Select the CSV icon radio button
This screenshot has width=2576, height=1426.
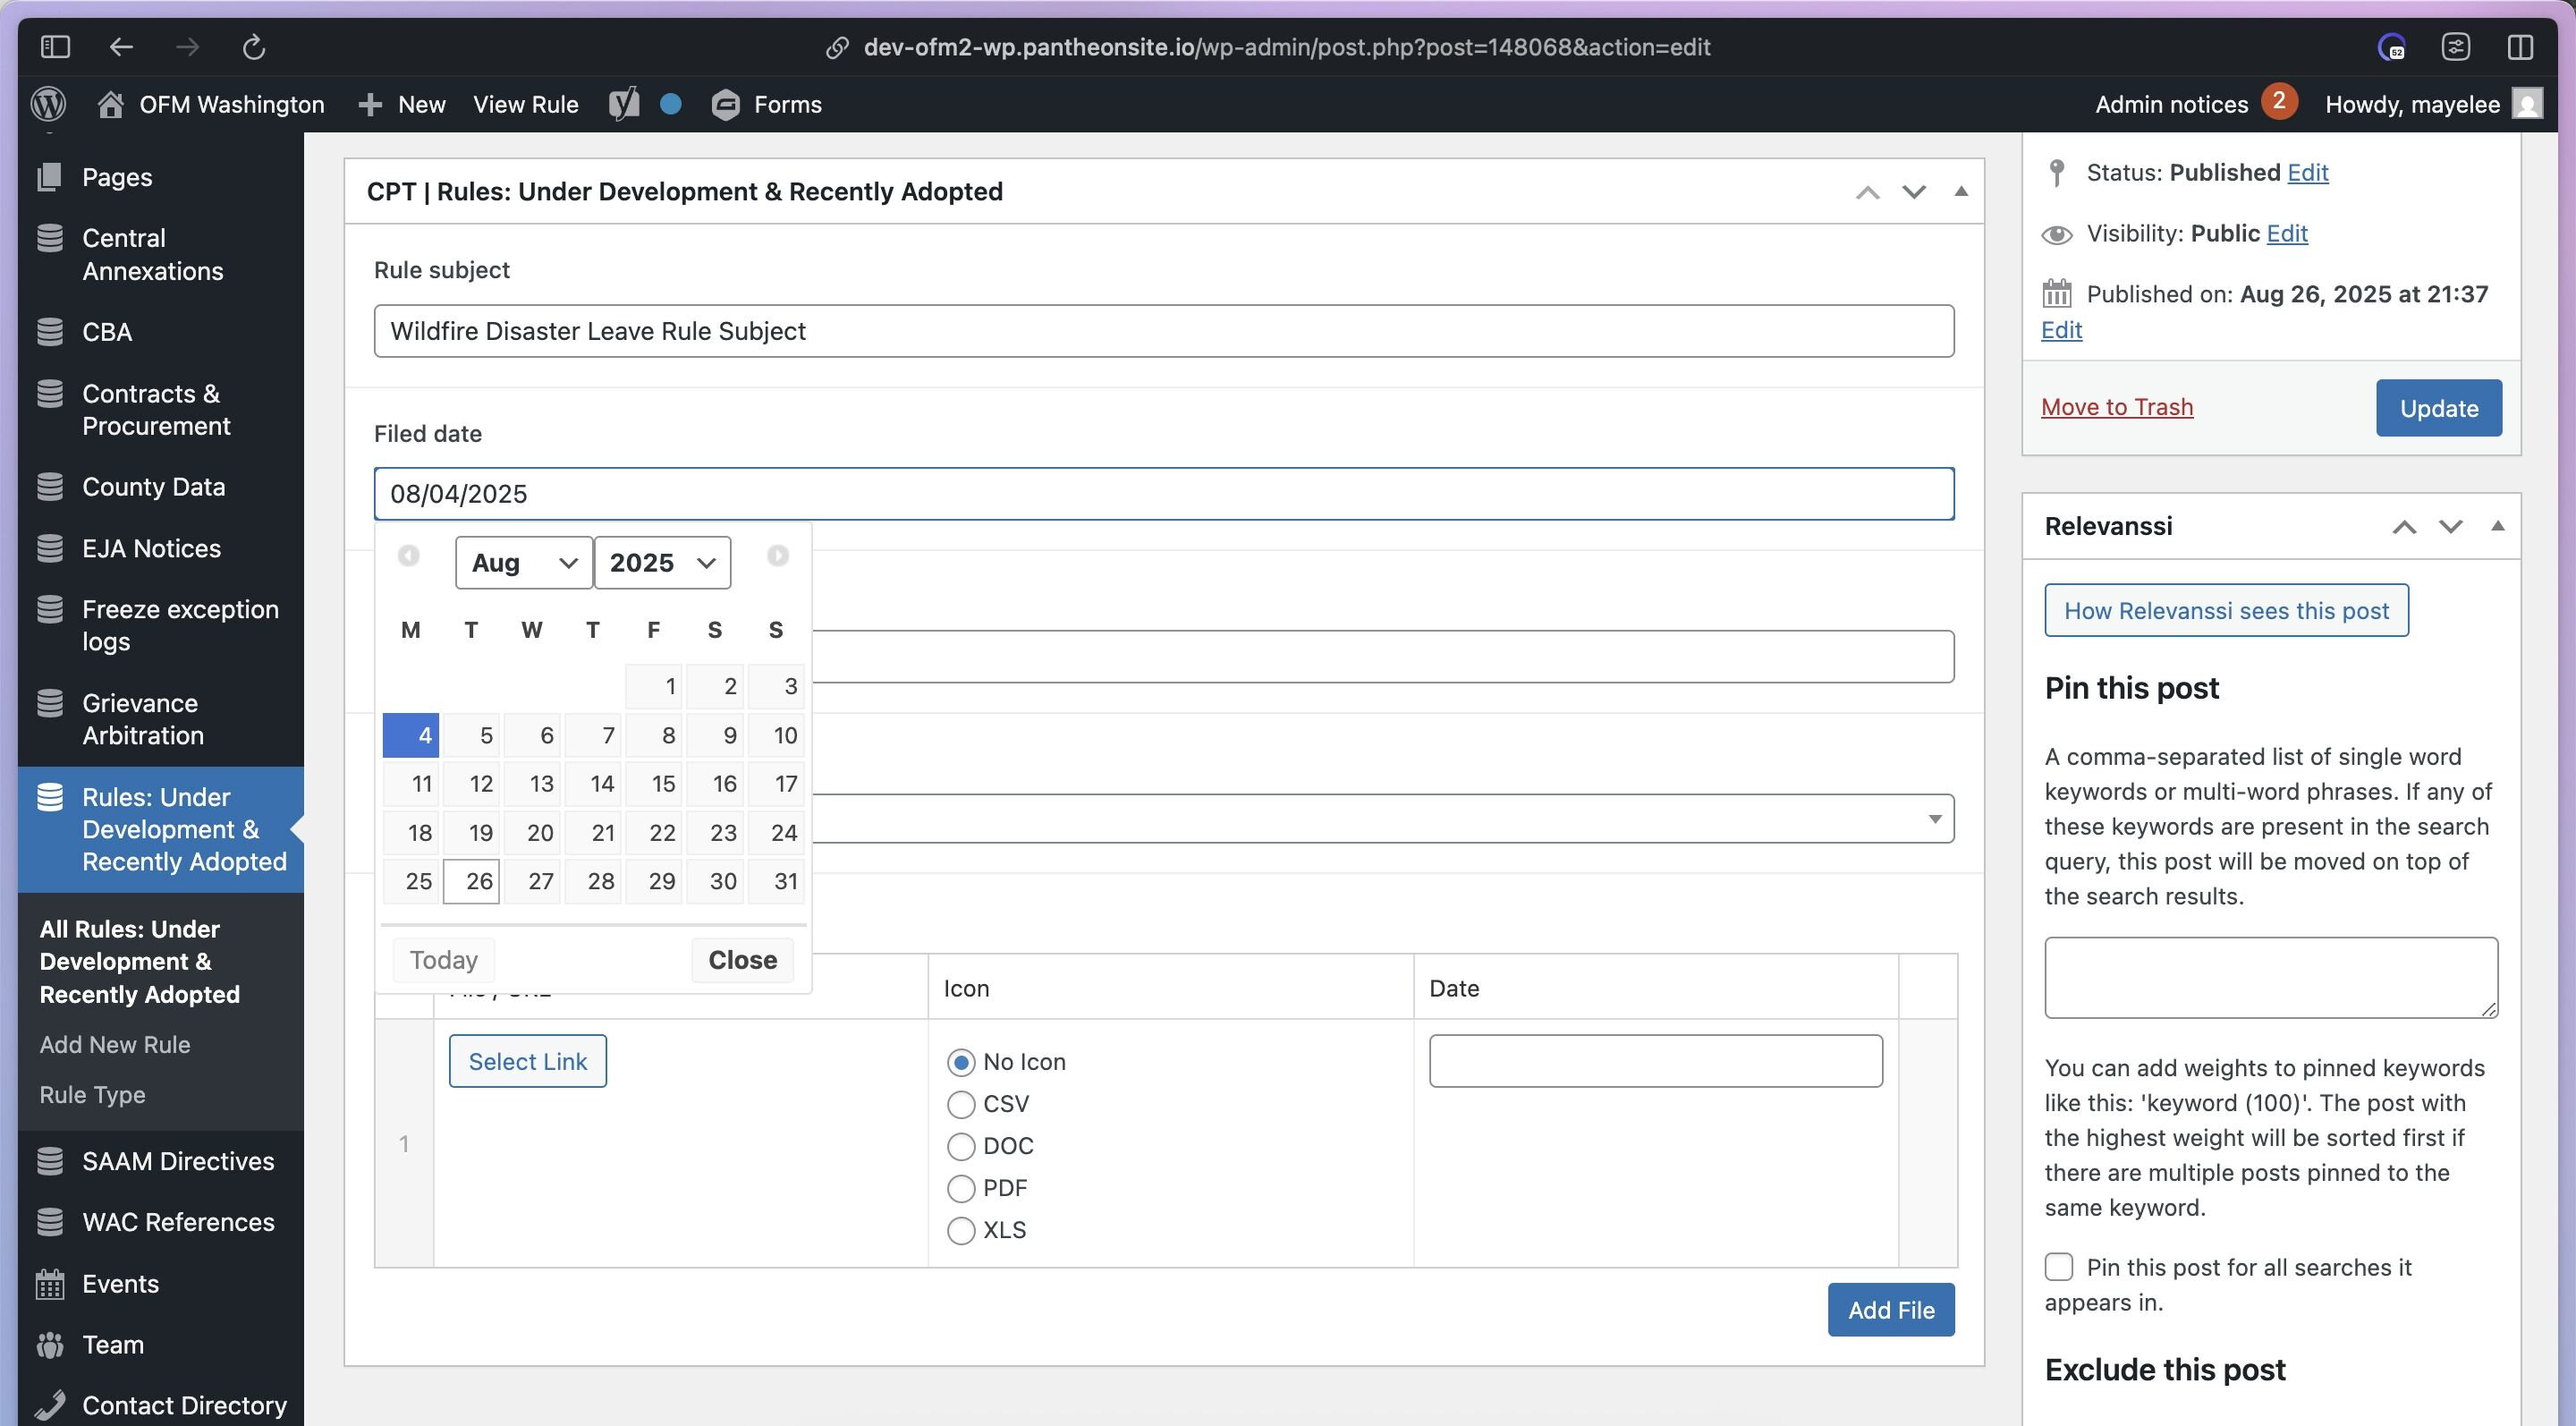pyautogui.click(x=961, y=1104)
